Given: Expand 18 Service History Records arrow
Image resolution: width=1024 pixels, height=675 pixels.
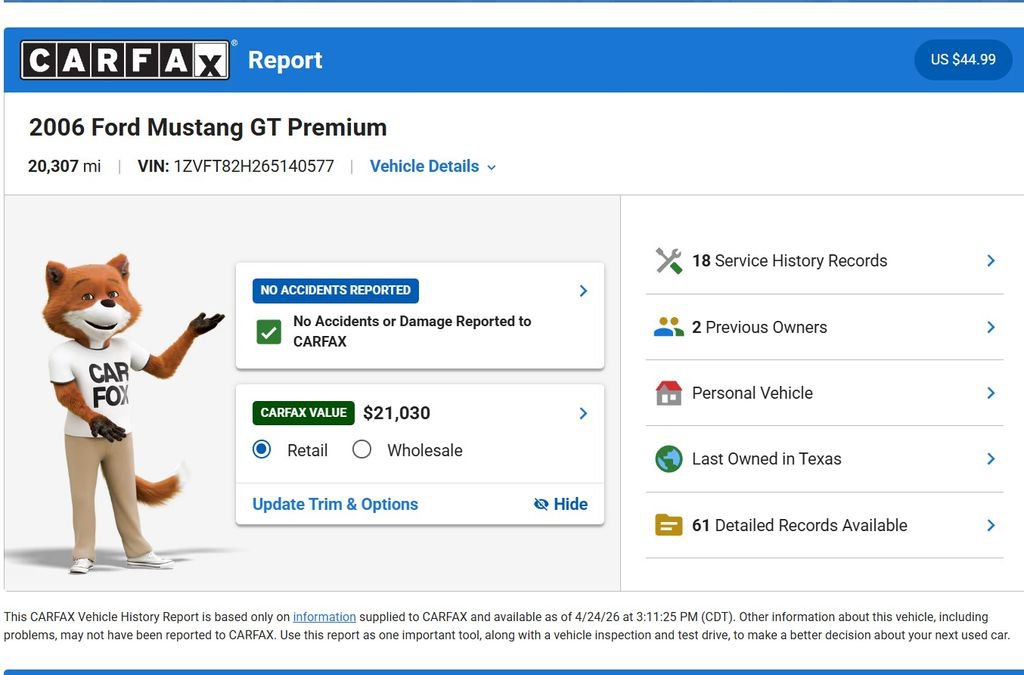Looking at the screenshot, I should coord(990,261).
